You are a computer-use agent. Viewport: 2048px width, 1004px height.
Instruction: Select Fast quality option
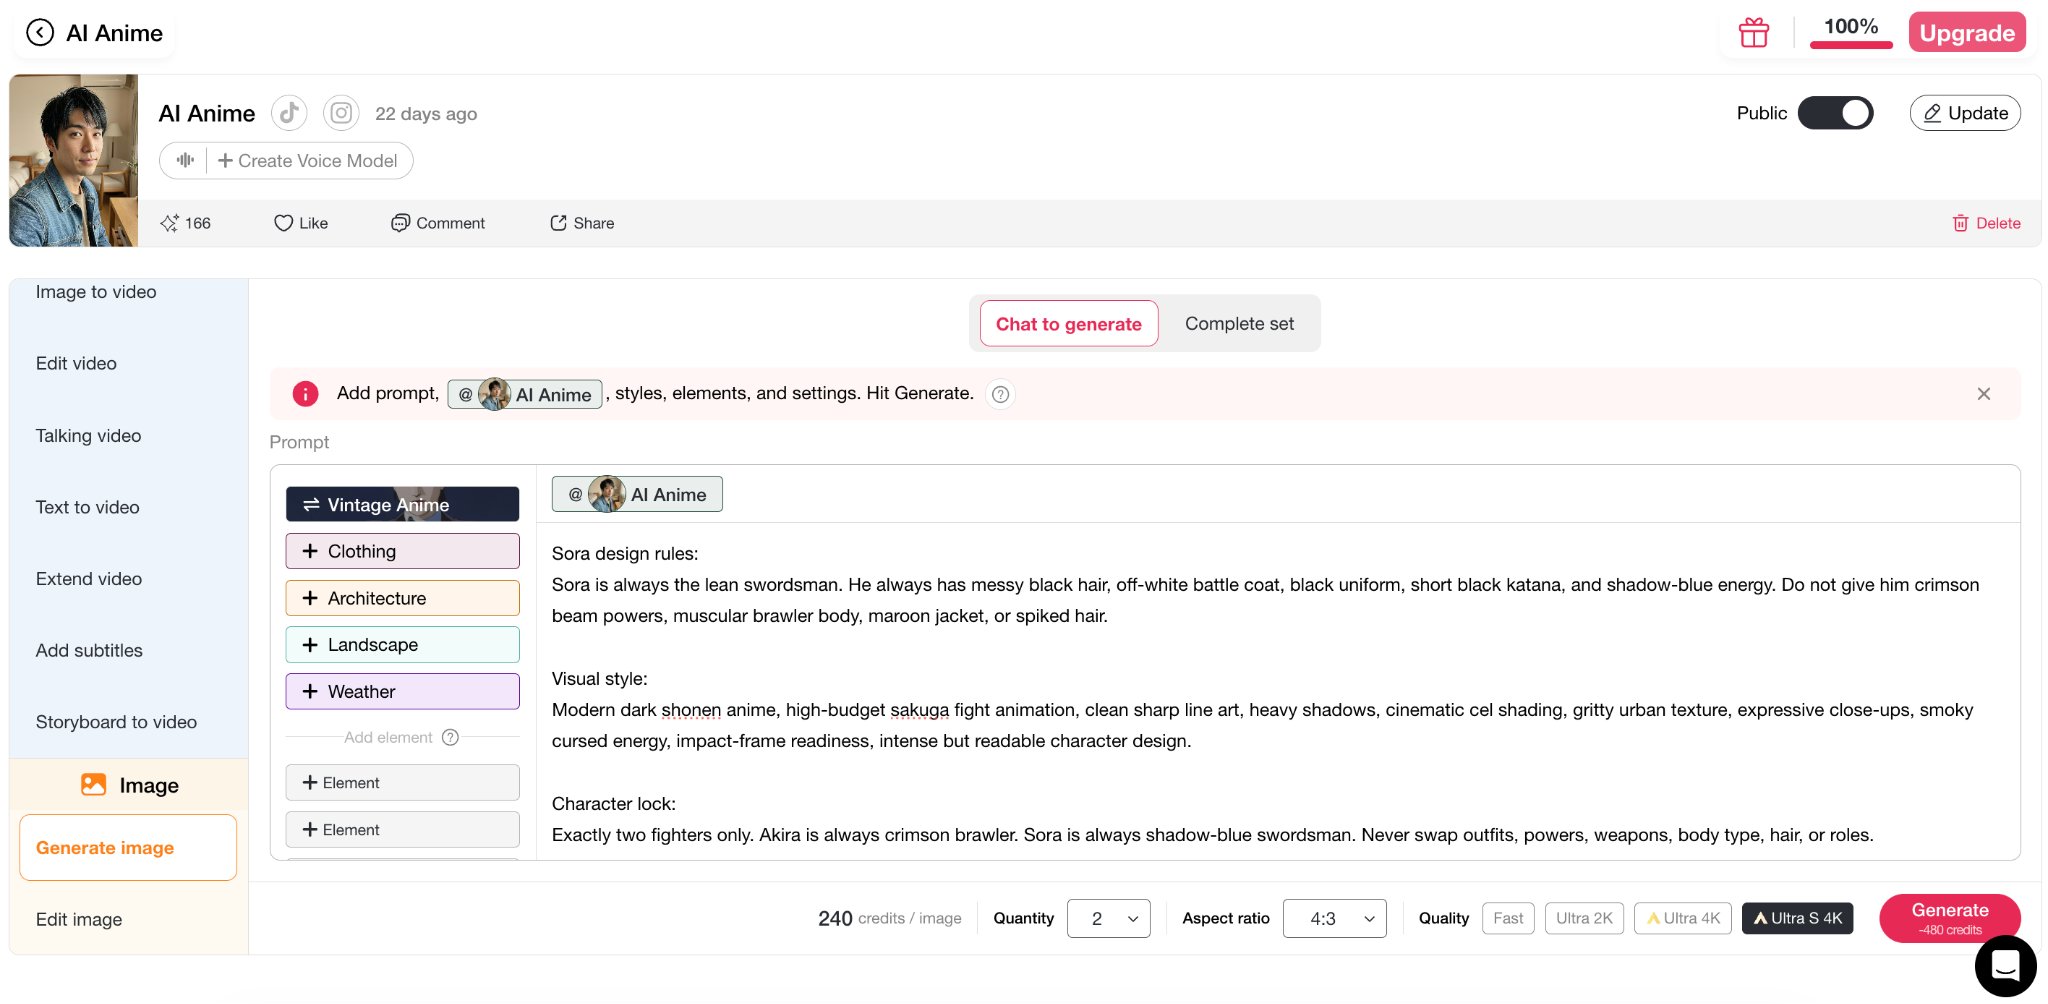(x=1508, y=918)
